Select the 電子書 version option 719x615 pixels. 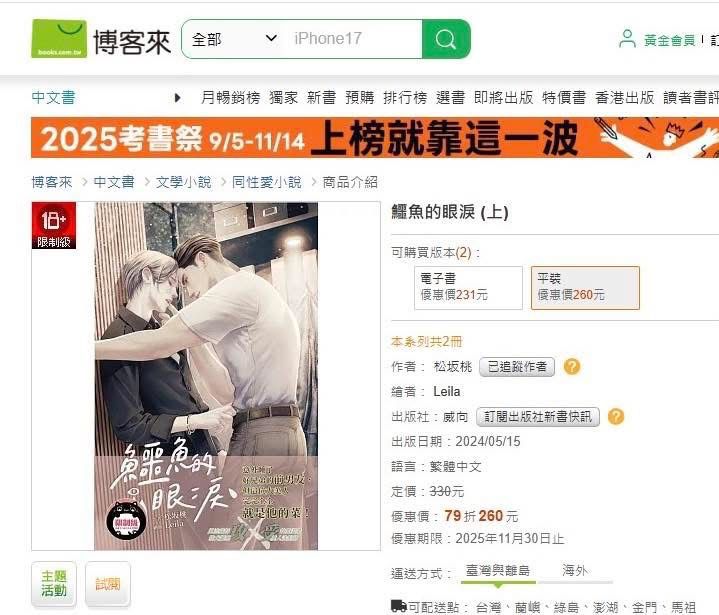click(x=468, y=288)
